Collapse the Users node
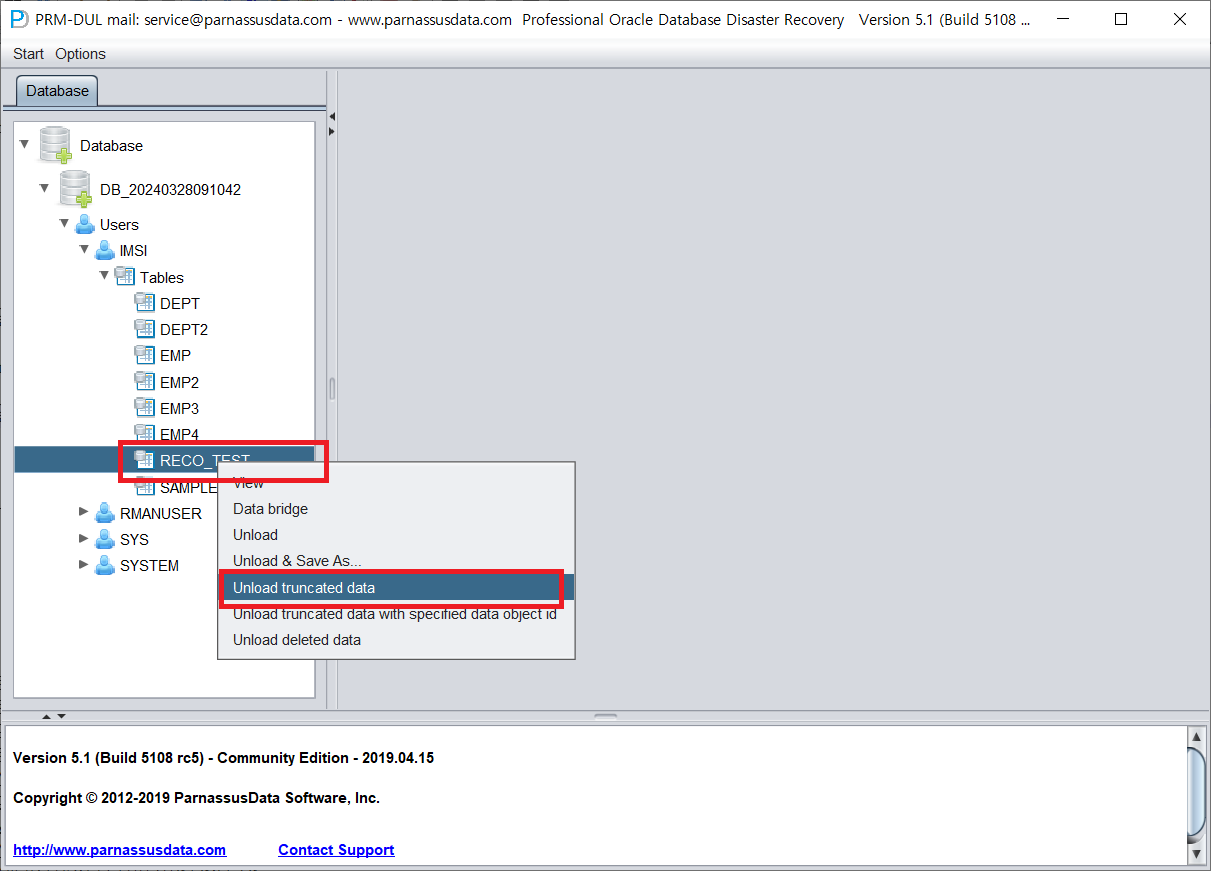 [64, 223]
